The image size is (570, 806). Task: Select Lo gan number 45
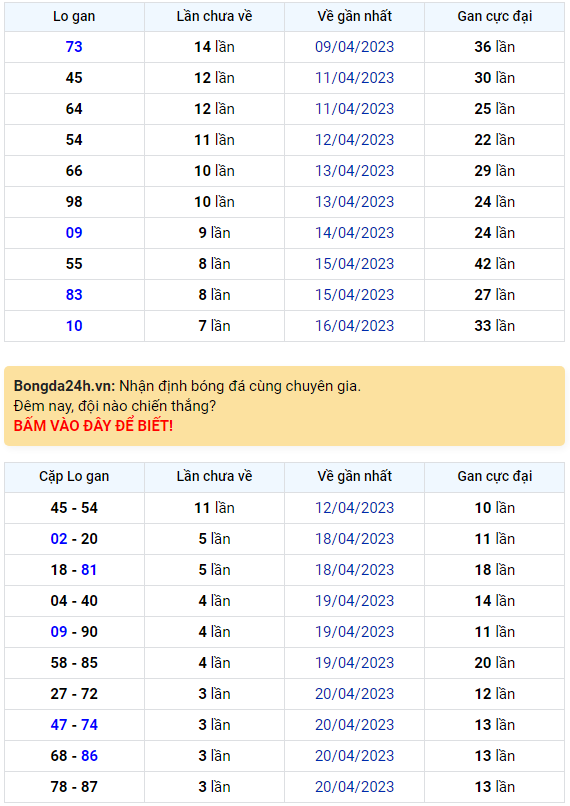(74, 78)
